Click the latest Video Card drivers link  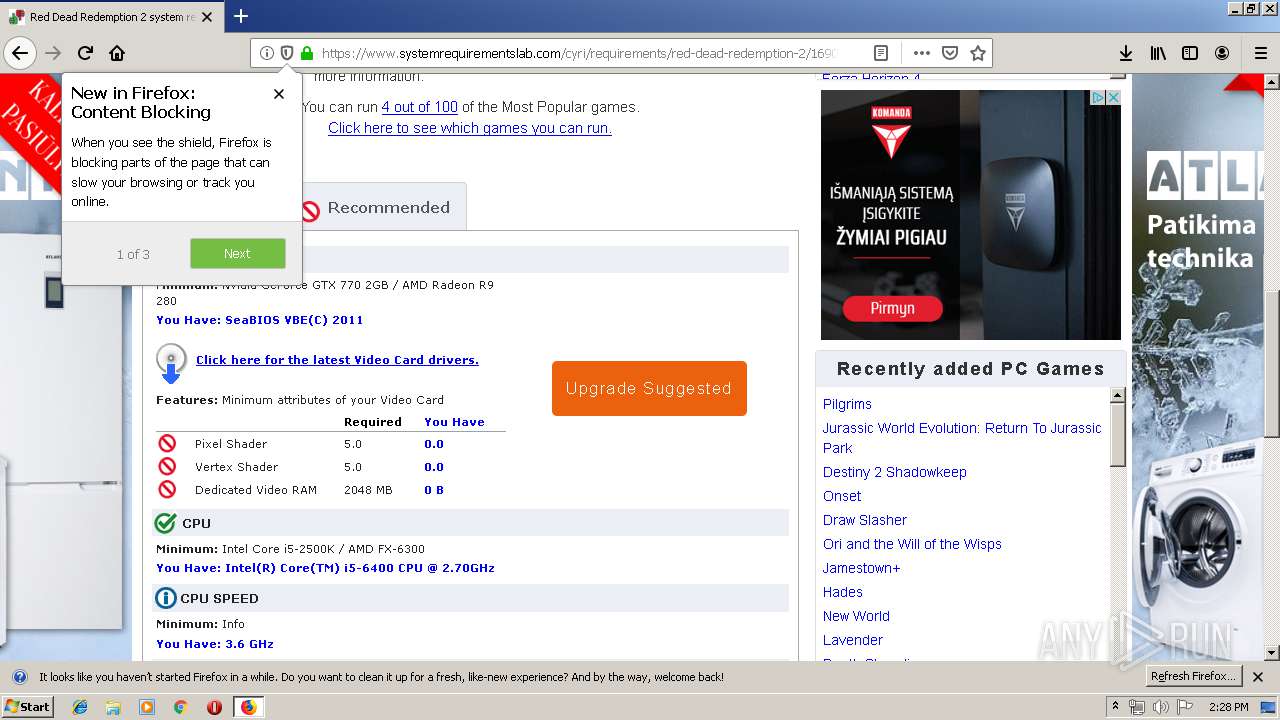[x=337, y=360]
